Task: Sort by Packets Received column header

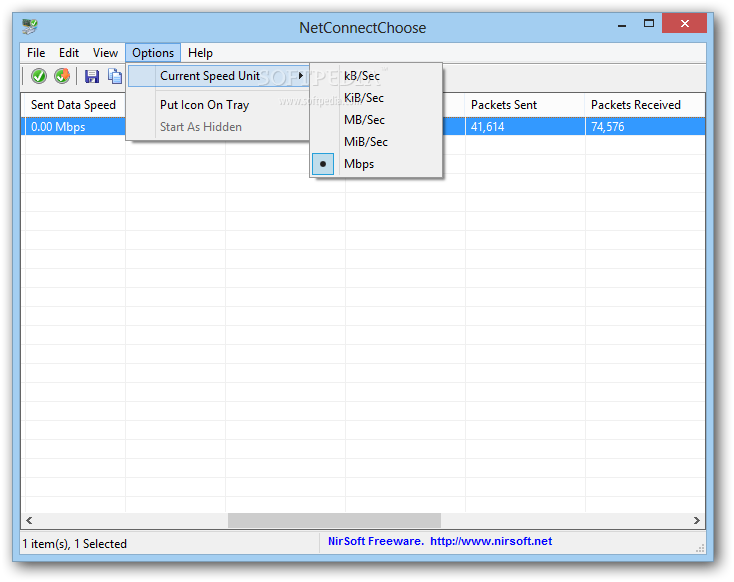Action: pyautogui.click(x=645, y=105)
